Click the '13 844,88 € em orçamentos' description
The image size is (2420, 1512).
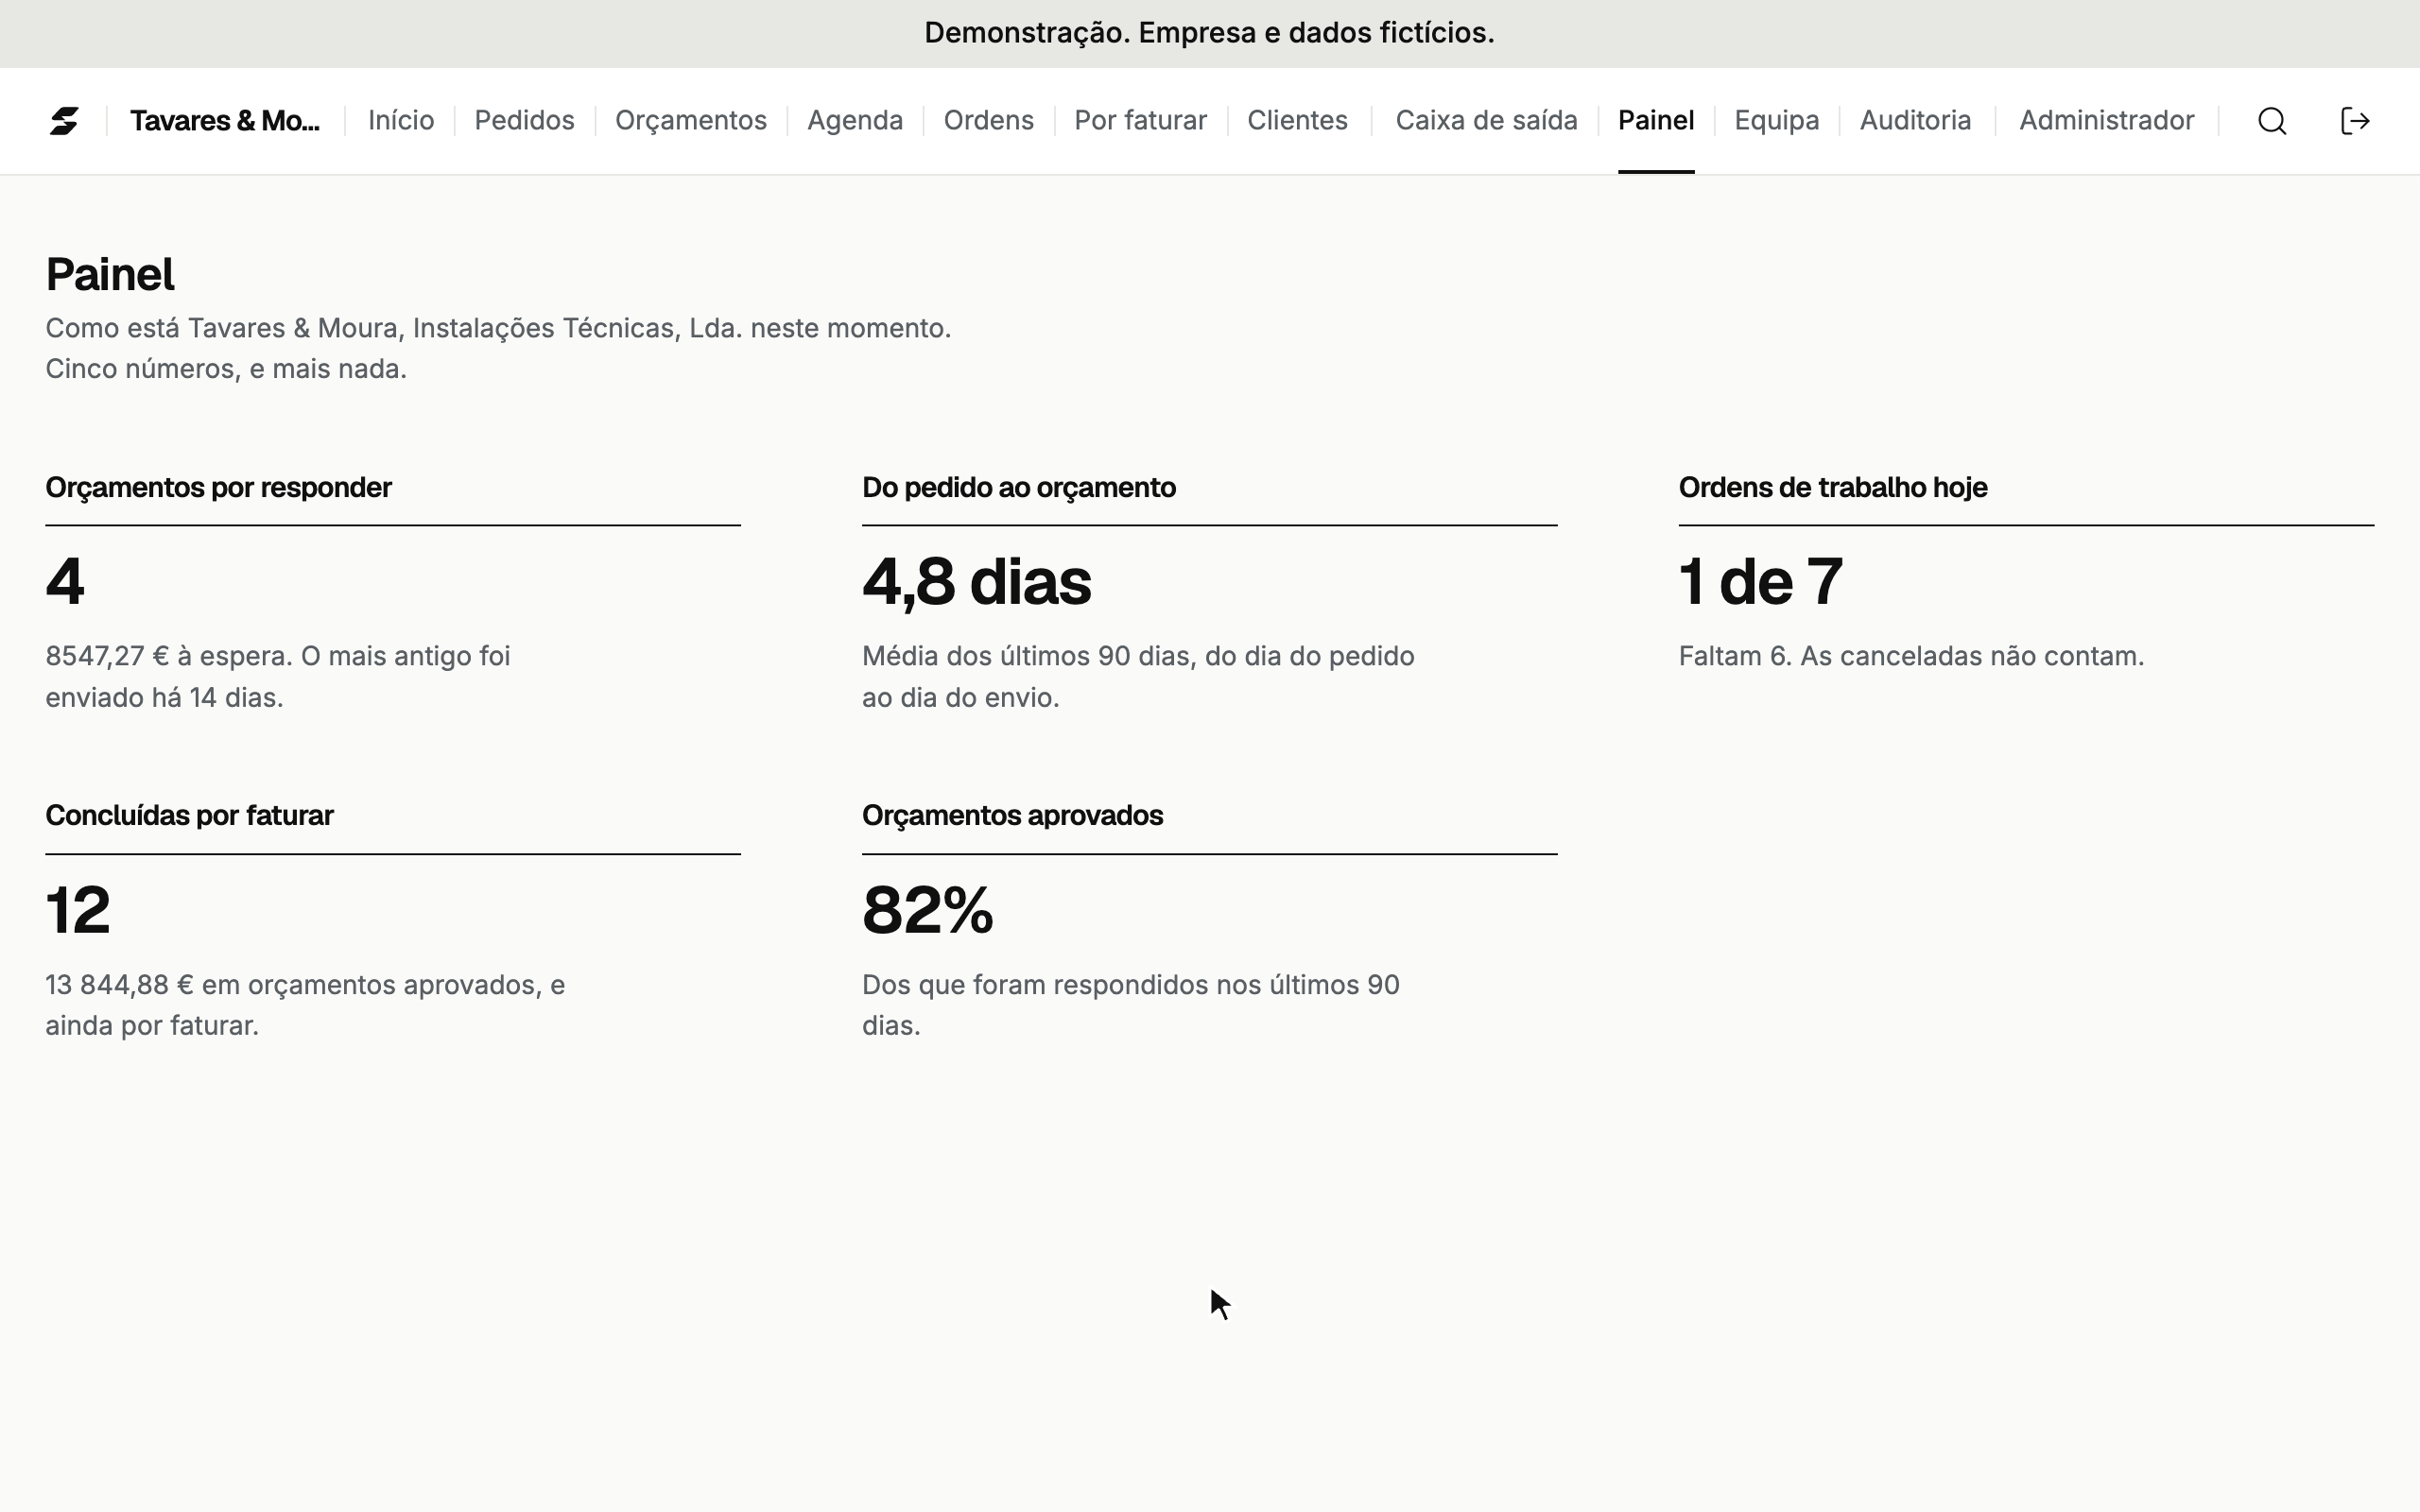tap(305, 1005)
